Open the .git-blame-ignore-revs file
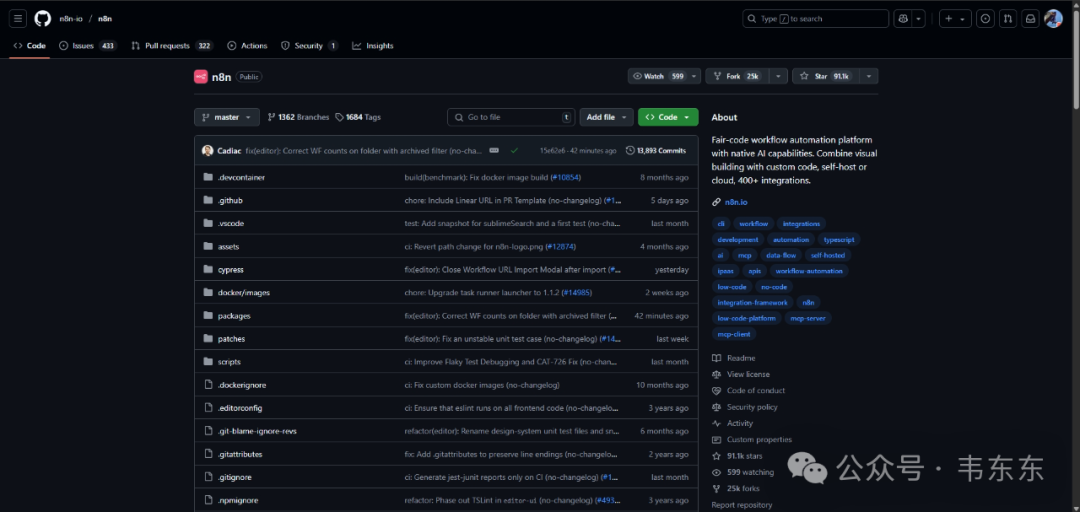This screenshot has height=512, width=1080. 257,431
